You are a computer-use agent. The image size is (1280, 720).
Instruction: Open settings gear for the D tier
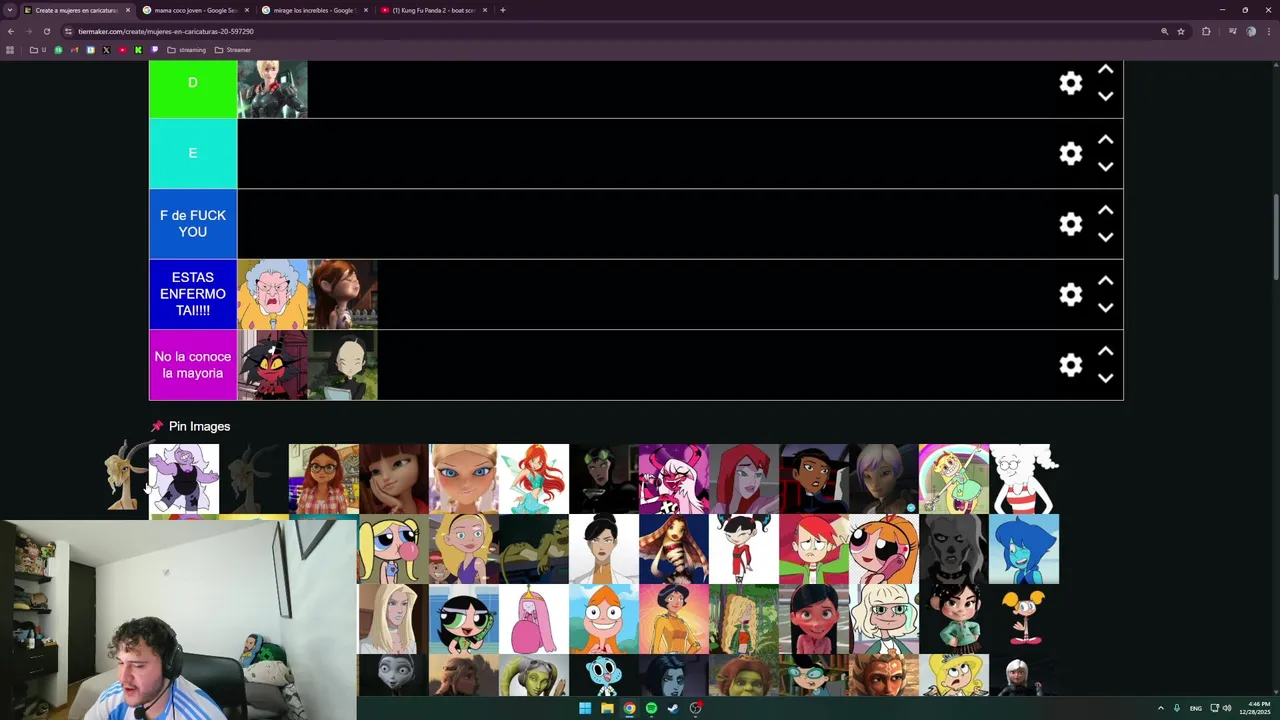(1071, 83)
